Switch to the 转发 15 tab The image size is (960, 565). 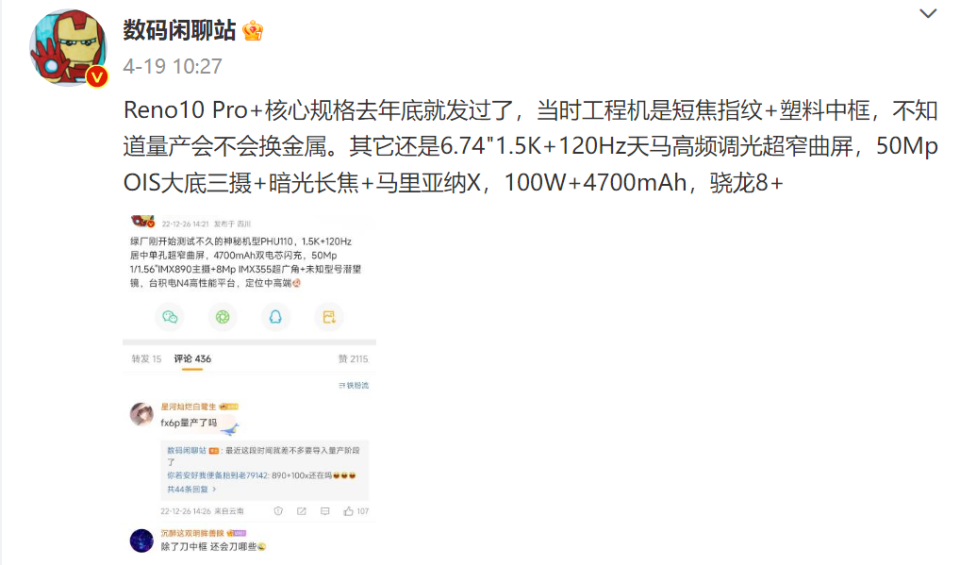[146, 359]
